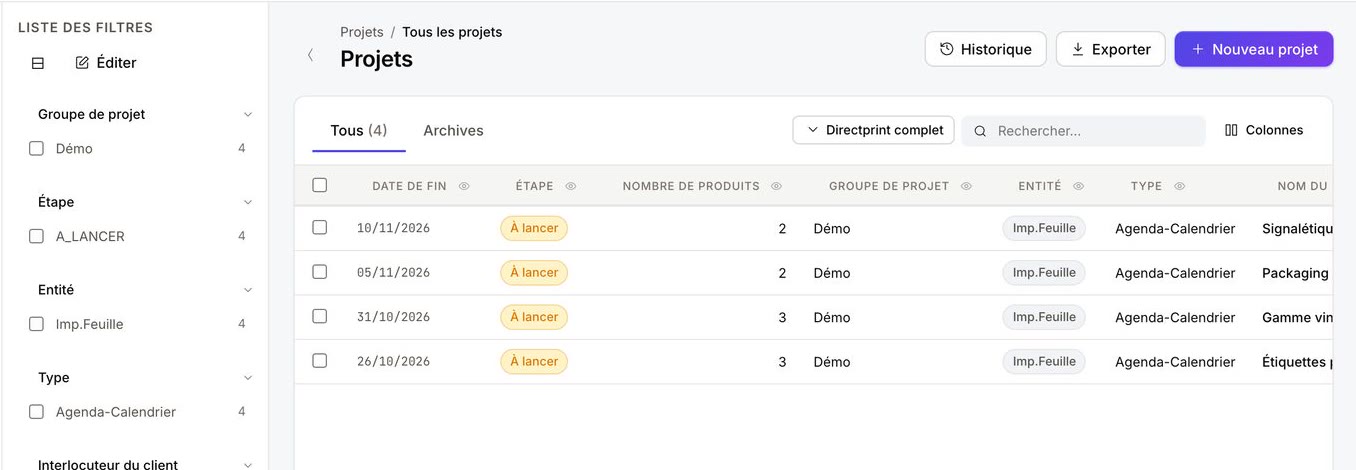Click Imp.Feuille tag in 10/11/2026 row
The width and height of the screenshot is (1356, 470).
(x=1044, y=228)
